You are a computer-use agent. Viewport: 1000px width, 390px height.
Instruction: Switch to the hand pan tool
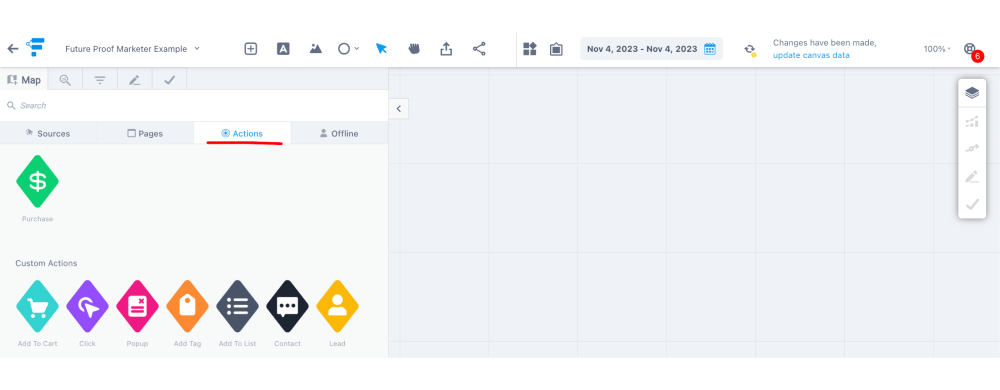[x=414, y=48]
